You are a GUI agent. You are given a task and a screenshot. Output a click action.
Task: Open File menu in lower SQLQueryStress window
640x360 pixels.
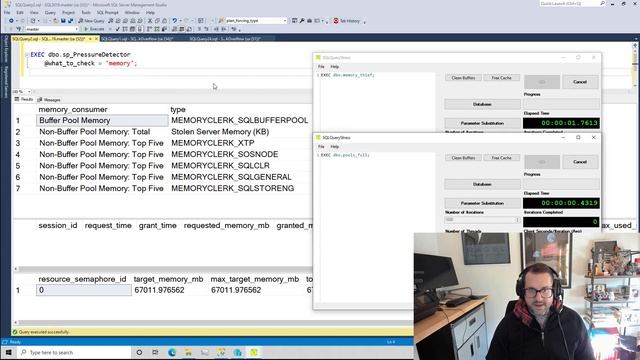click(x=321, y=147)
